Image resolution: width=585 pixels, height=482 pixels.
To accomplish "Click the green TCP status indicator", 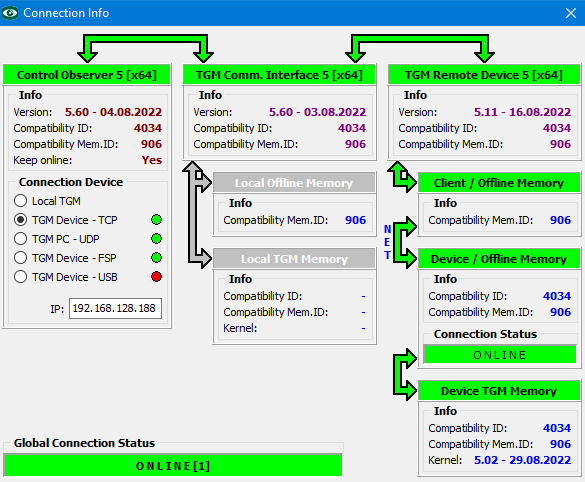I will click(x=156, y=220).
